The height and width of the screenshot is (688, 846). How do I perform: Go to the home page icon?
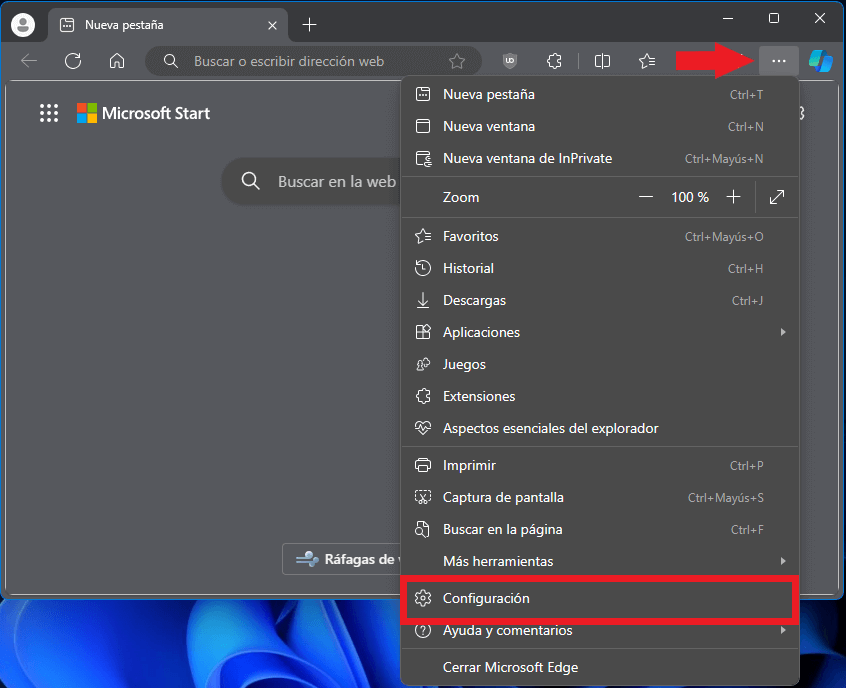pos(117,61)
